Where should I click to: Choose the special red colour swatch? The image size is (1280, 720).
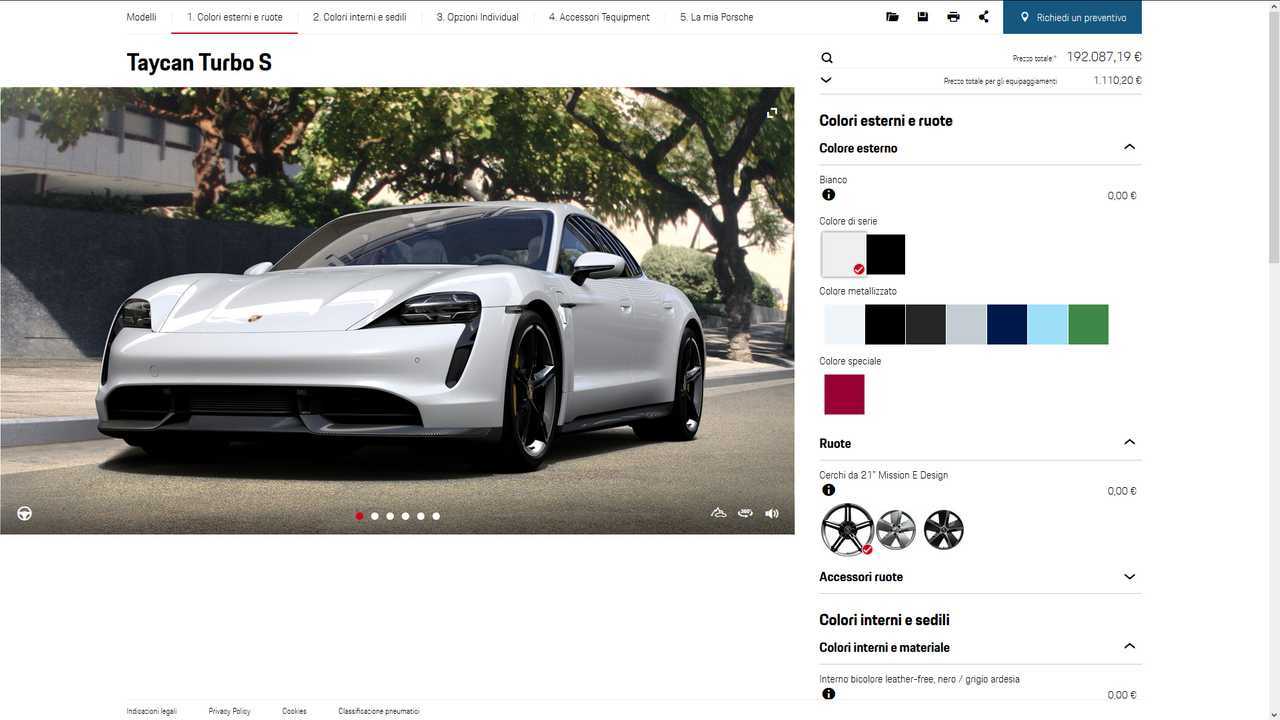tap(844, 394)
